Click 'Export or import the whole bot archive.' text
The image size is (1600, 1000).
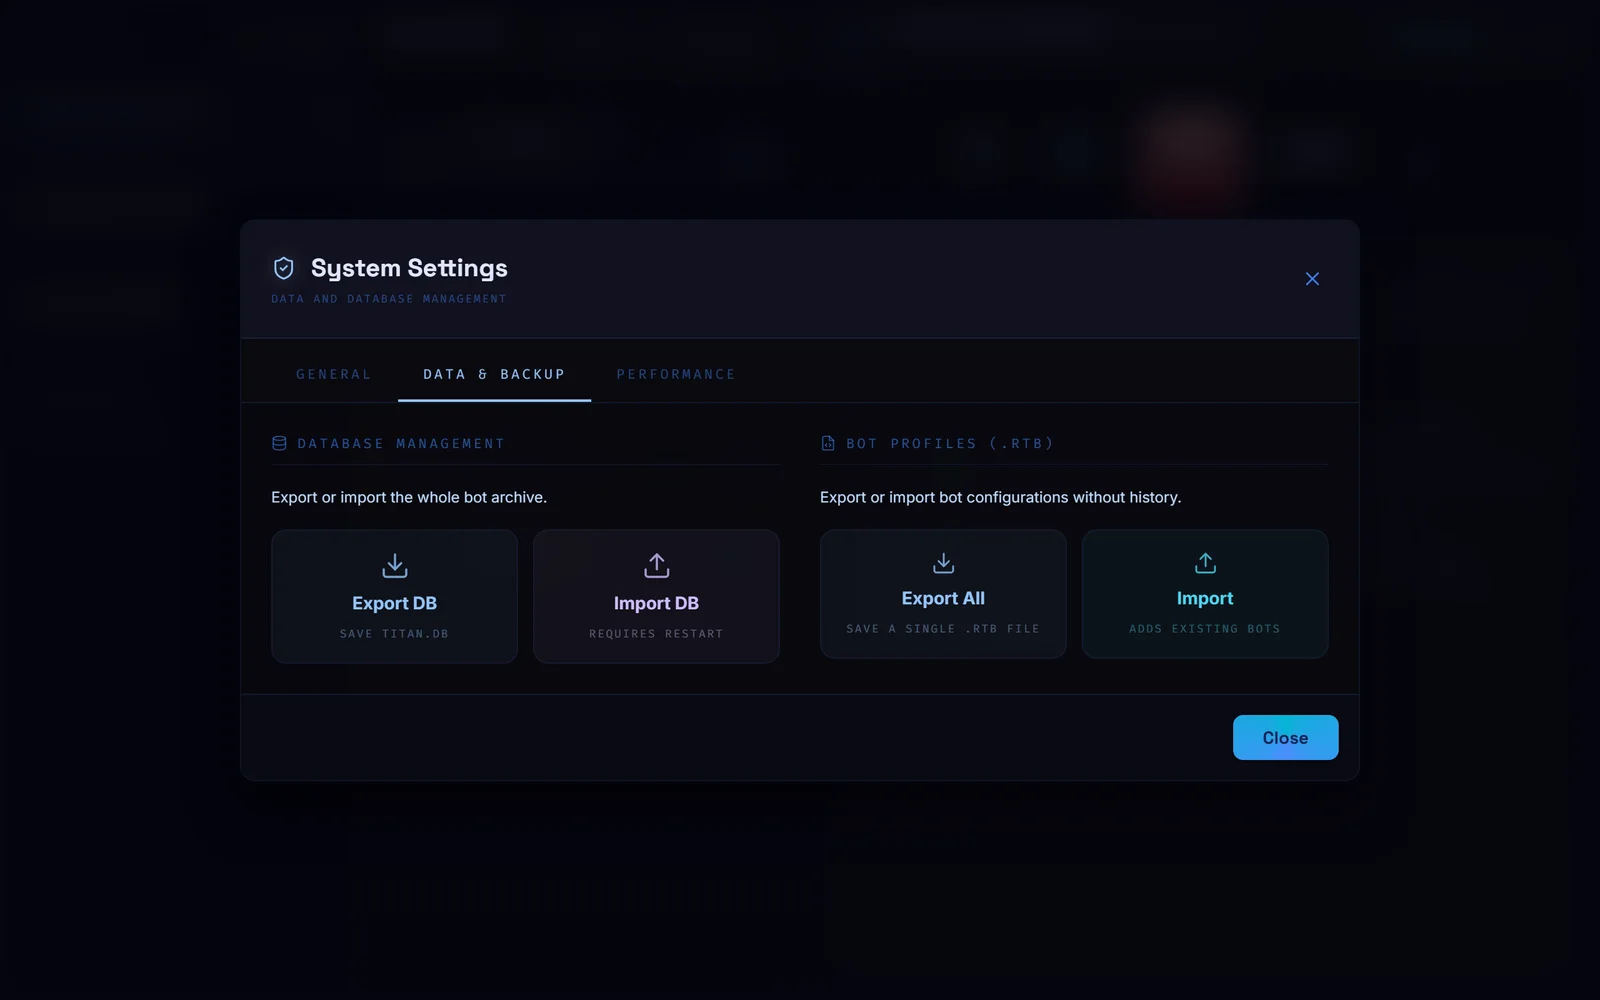[409, 497]
